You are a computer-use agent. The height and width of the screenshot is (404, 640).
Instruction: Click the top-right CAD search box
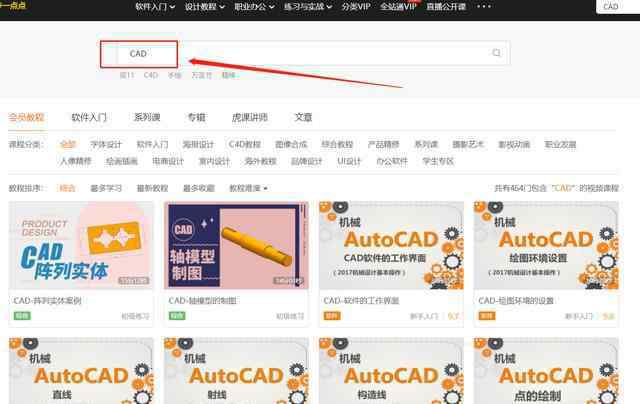618,7
